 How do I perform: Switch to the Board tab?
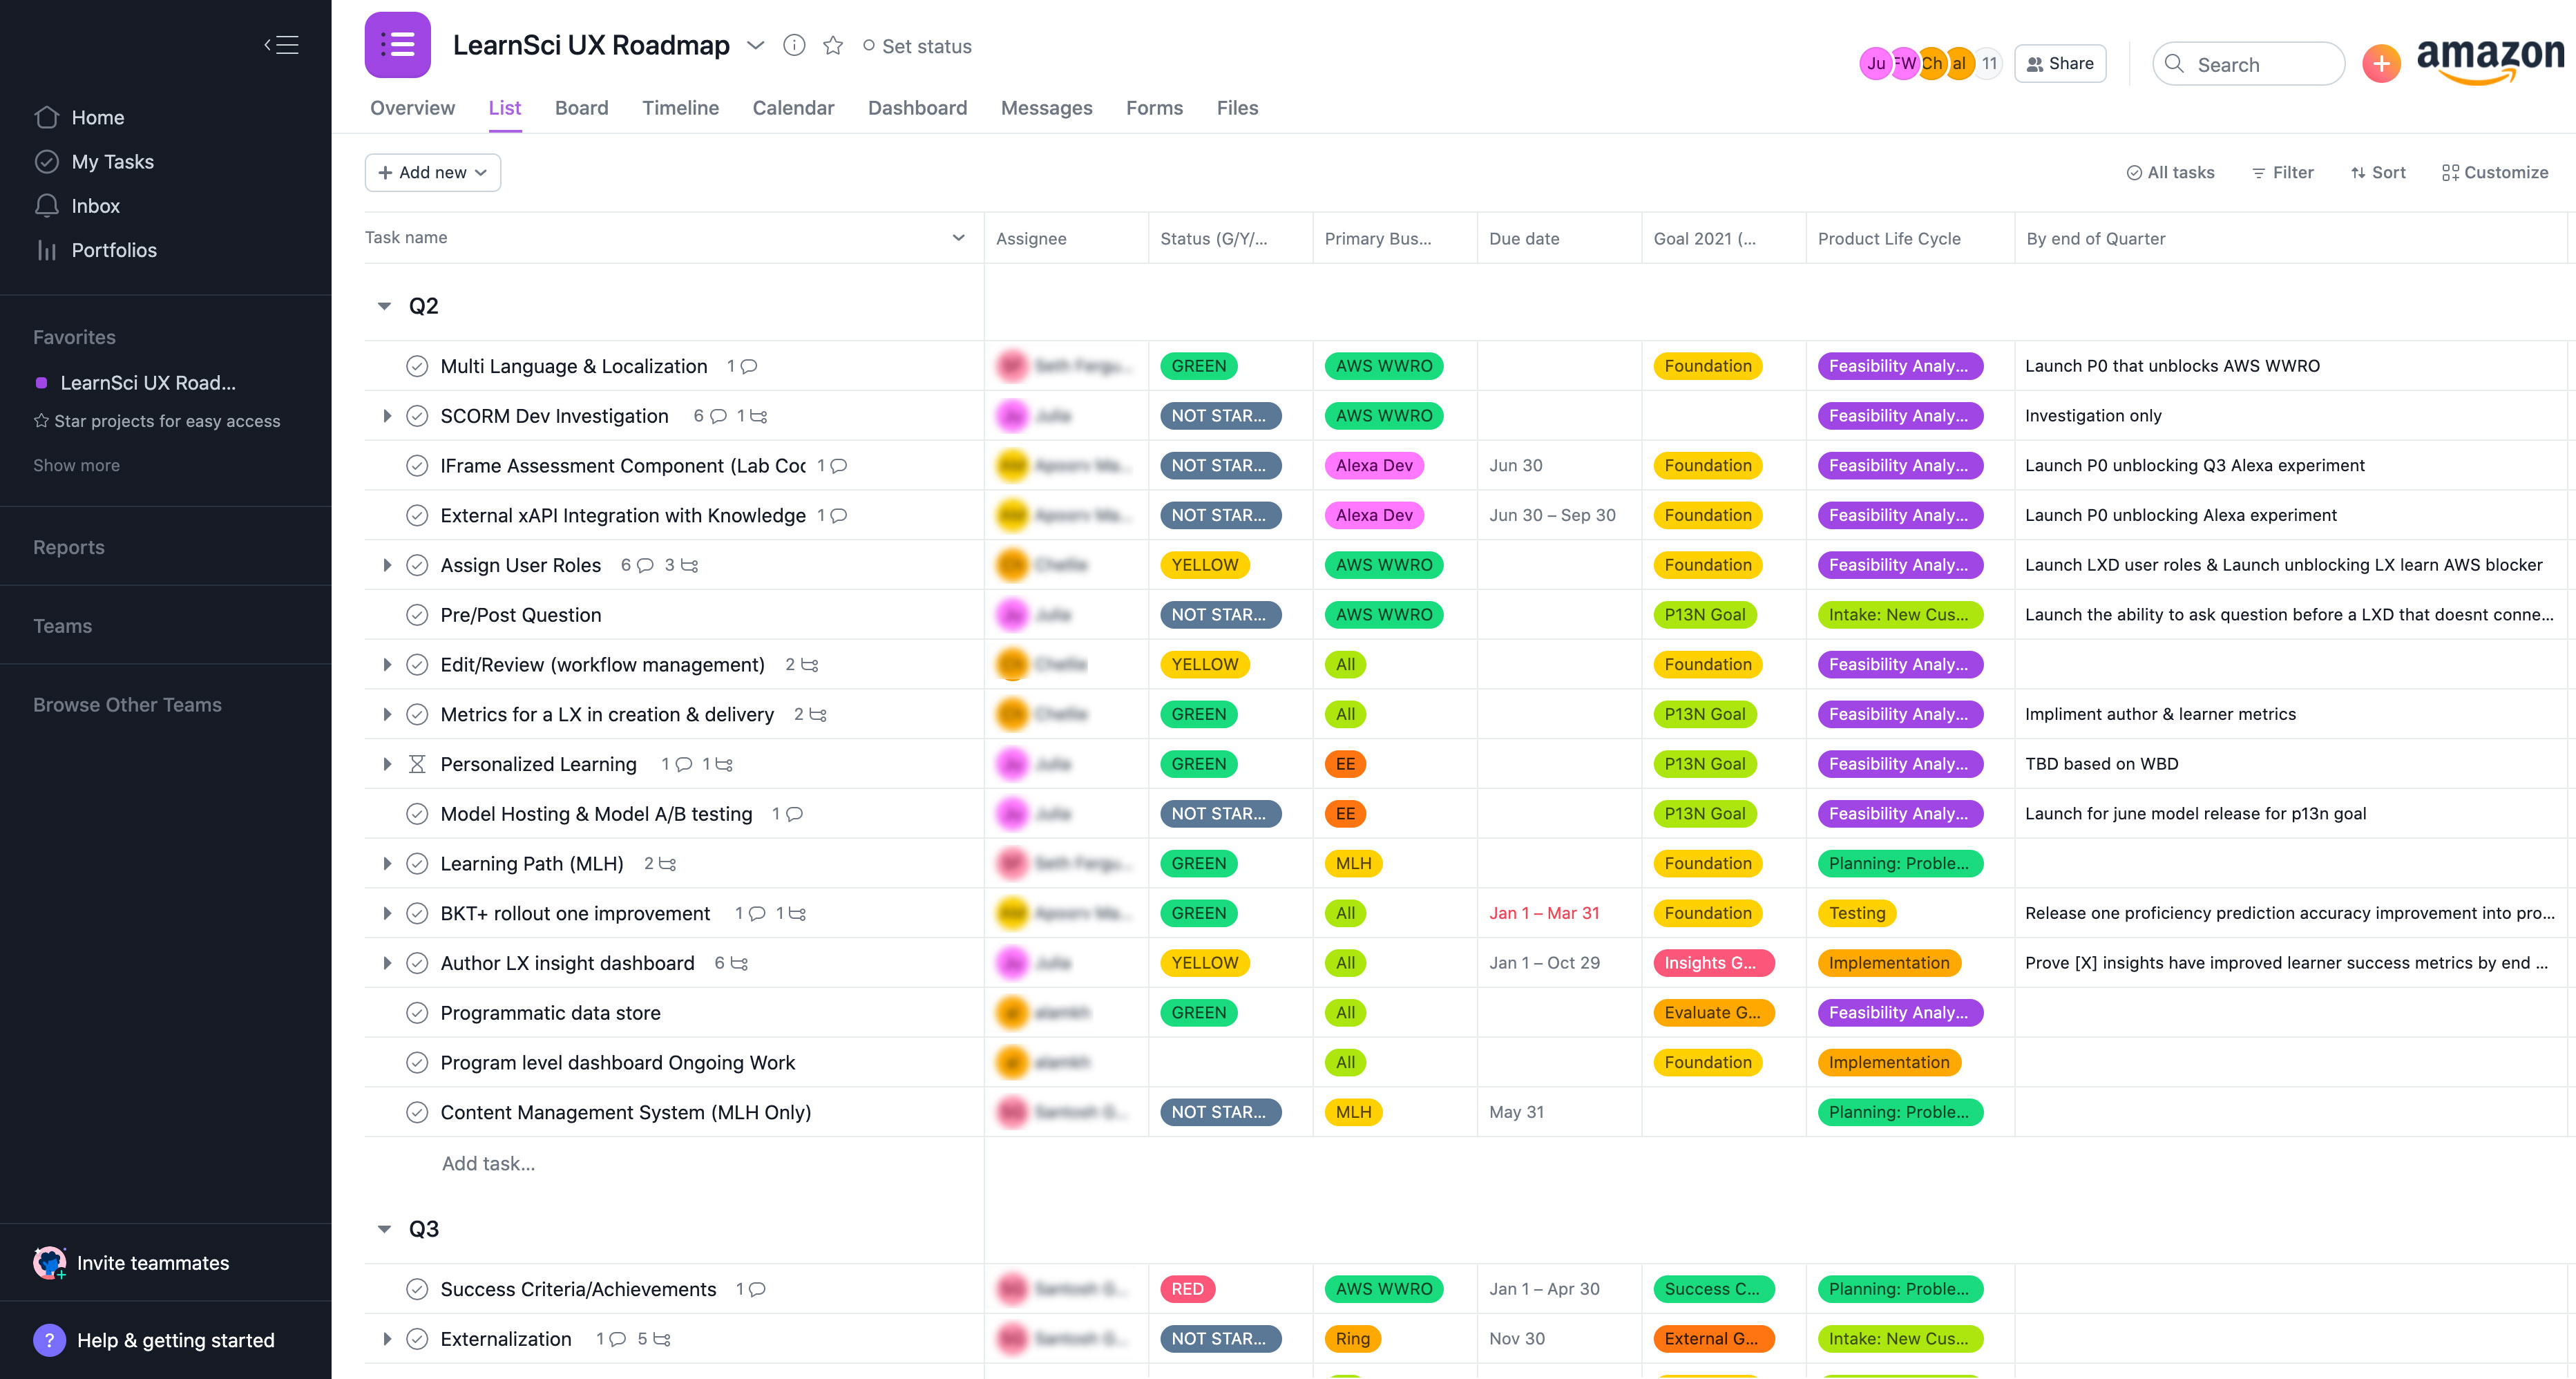coord(581,108)
